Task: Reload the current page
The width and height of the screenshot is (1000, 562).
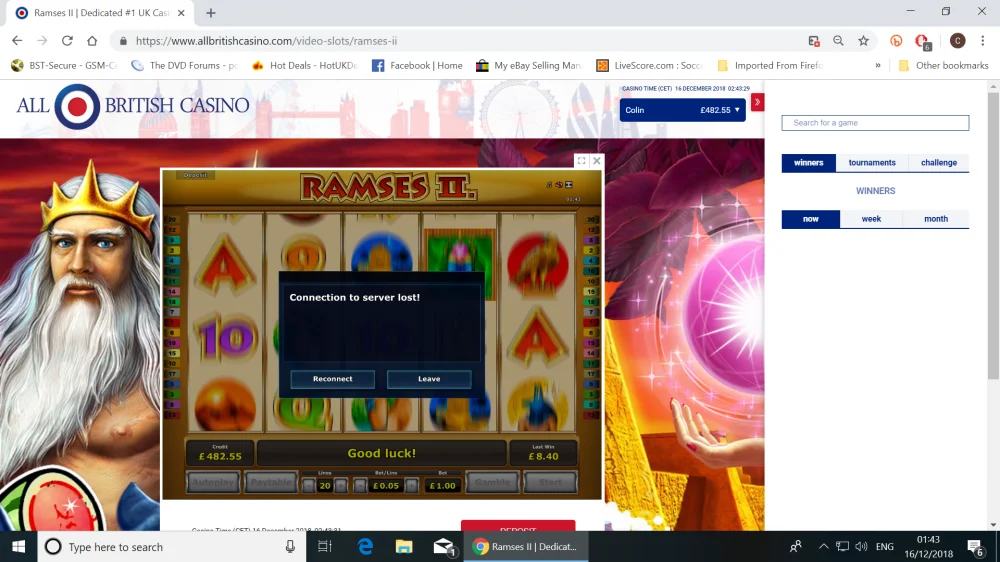Action: [67, 41]
